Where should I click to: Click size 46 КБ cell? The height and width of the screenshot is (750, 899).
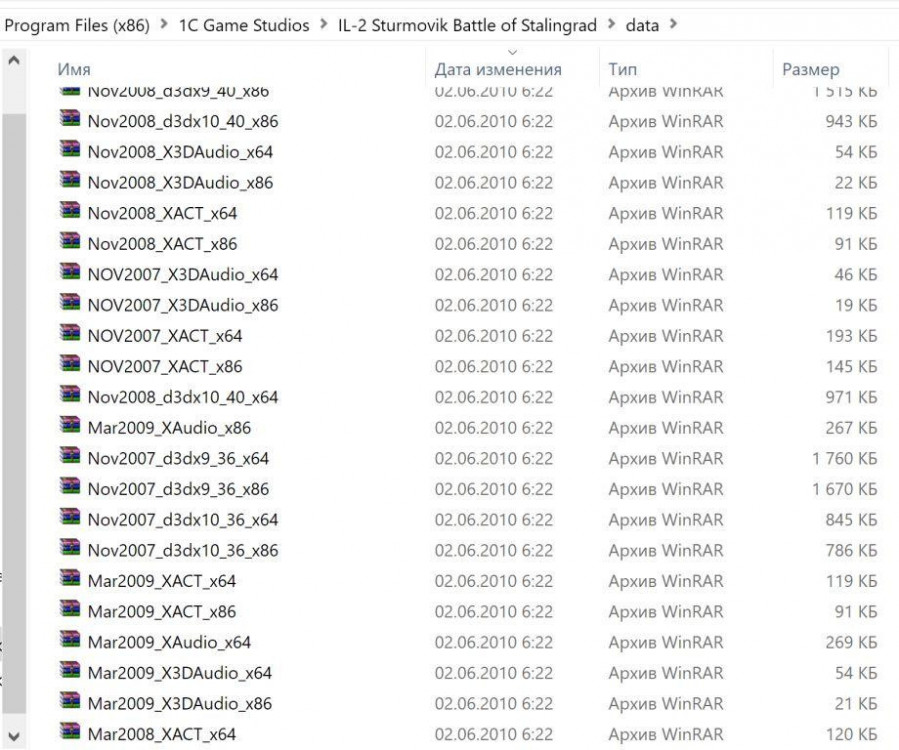856,275
